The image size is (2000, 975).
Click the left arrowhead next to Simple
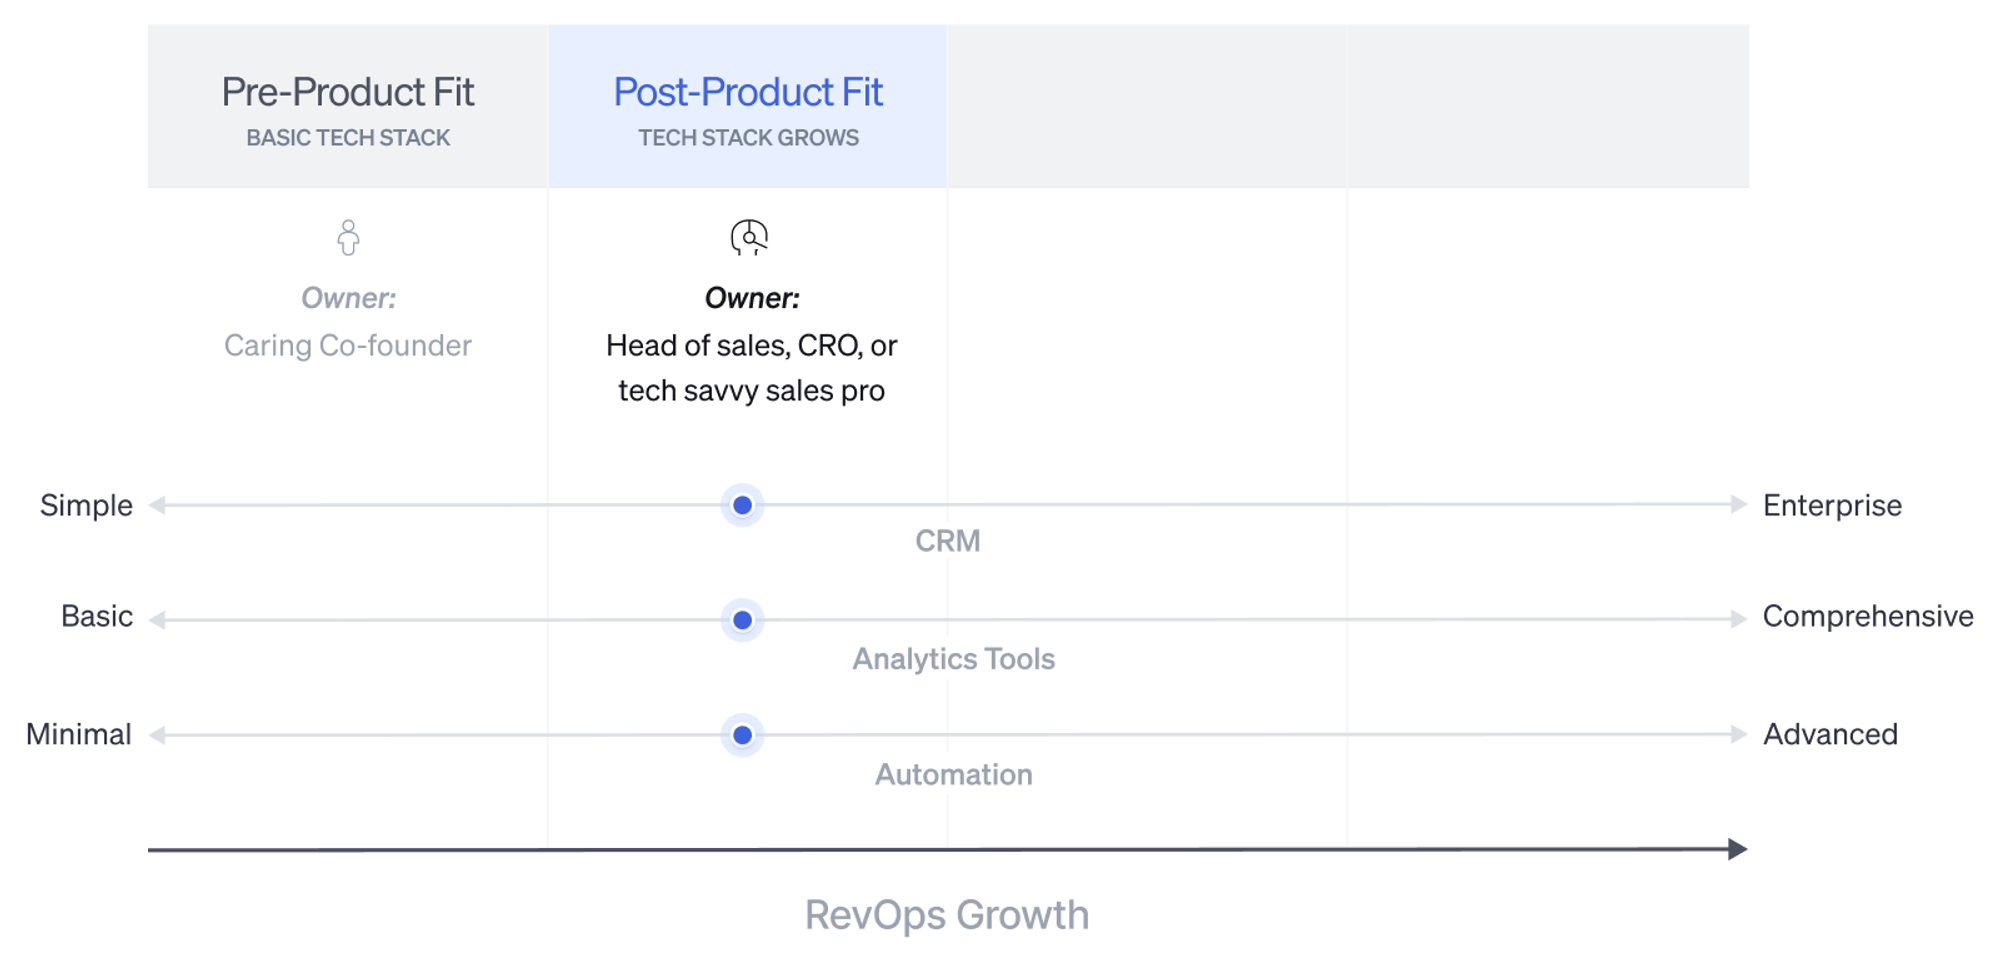tap(157, 505)
